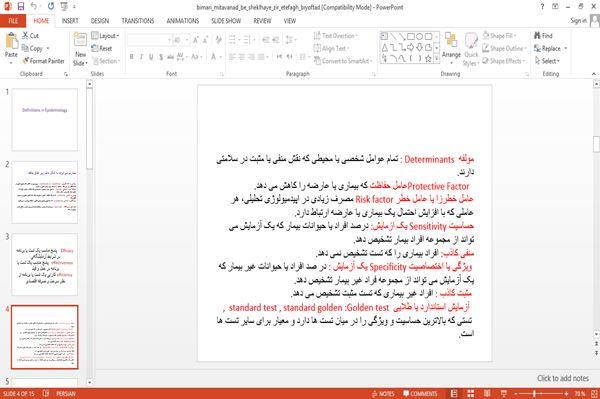Switch to the TRANSITIONS tab

coord(138,21)
